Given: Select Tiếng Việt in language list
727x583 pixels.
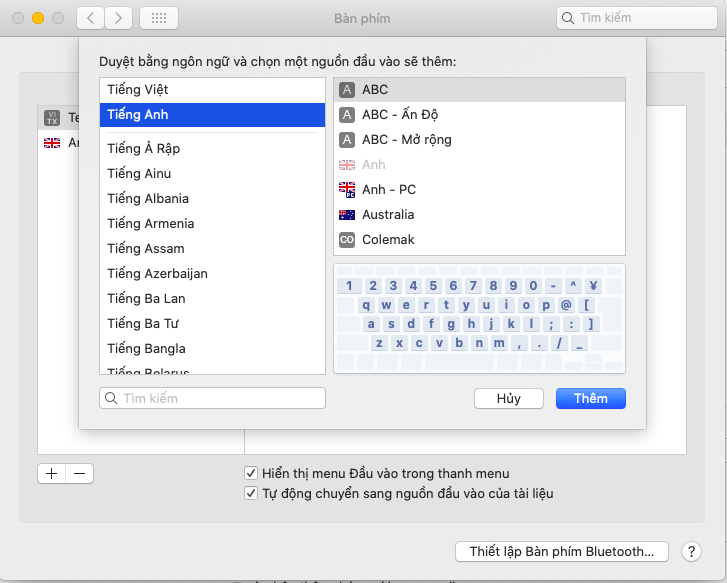Looking at the screenshot, I should (212, 90).
